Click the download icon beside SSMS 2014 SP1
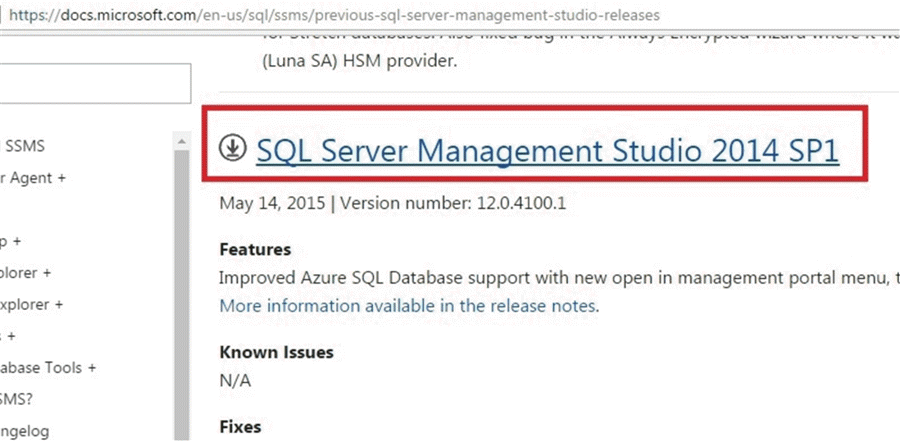The width and height of the screenshot is (900, 441). tap(232, 149)
